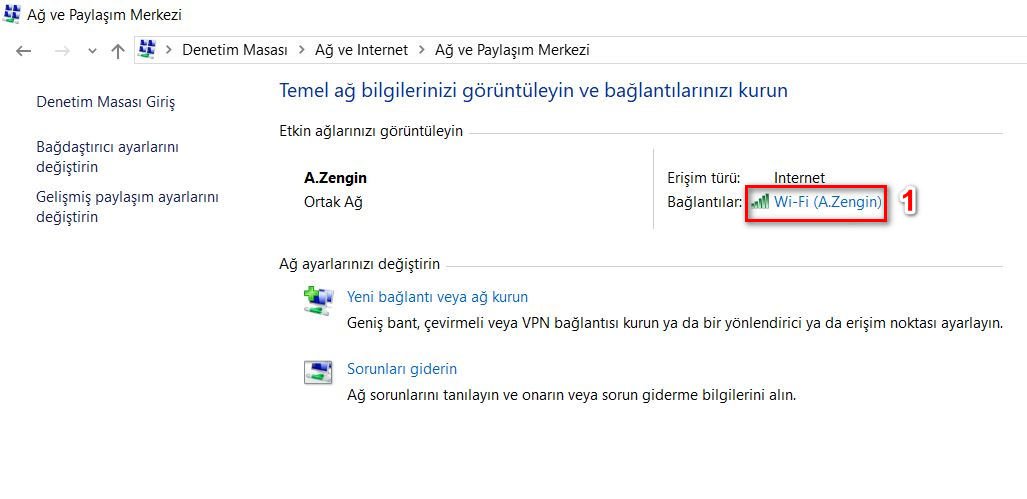
Task: Expand chevron before Ağ ve Paylaşım Merkezi breadcrumb
Action: [421, 50]
